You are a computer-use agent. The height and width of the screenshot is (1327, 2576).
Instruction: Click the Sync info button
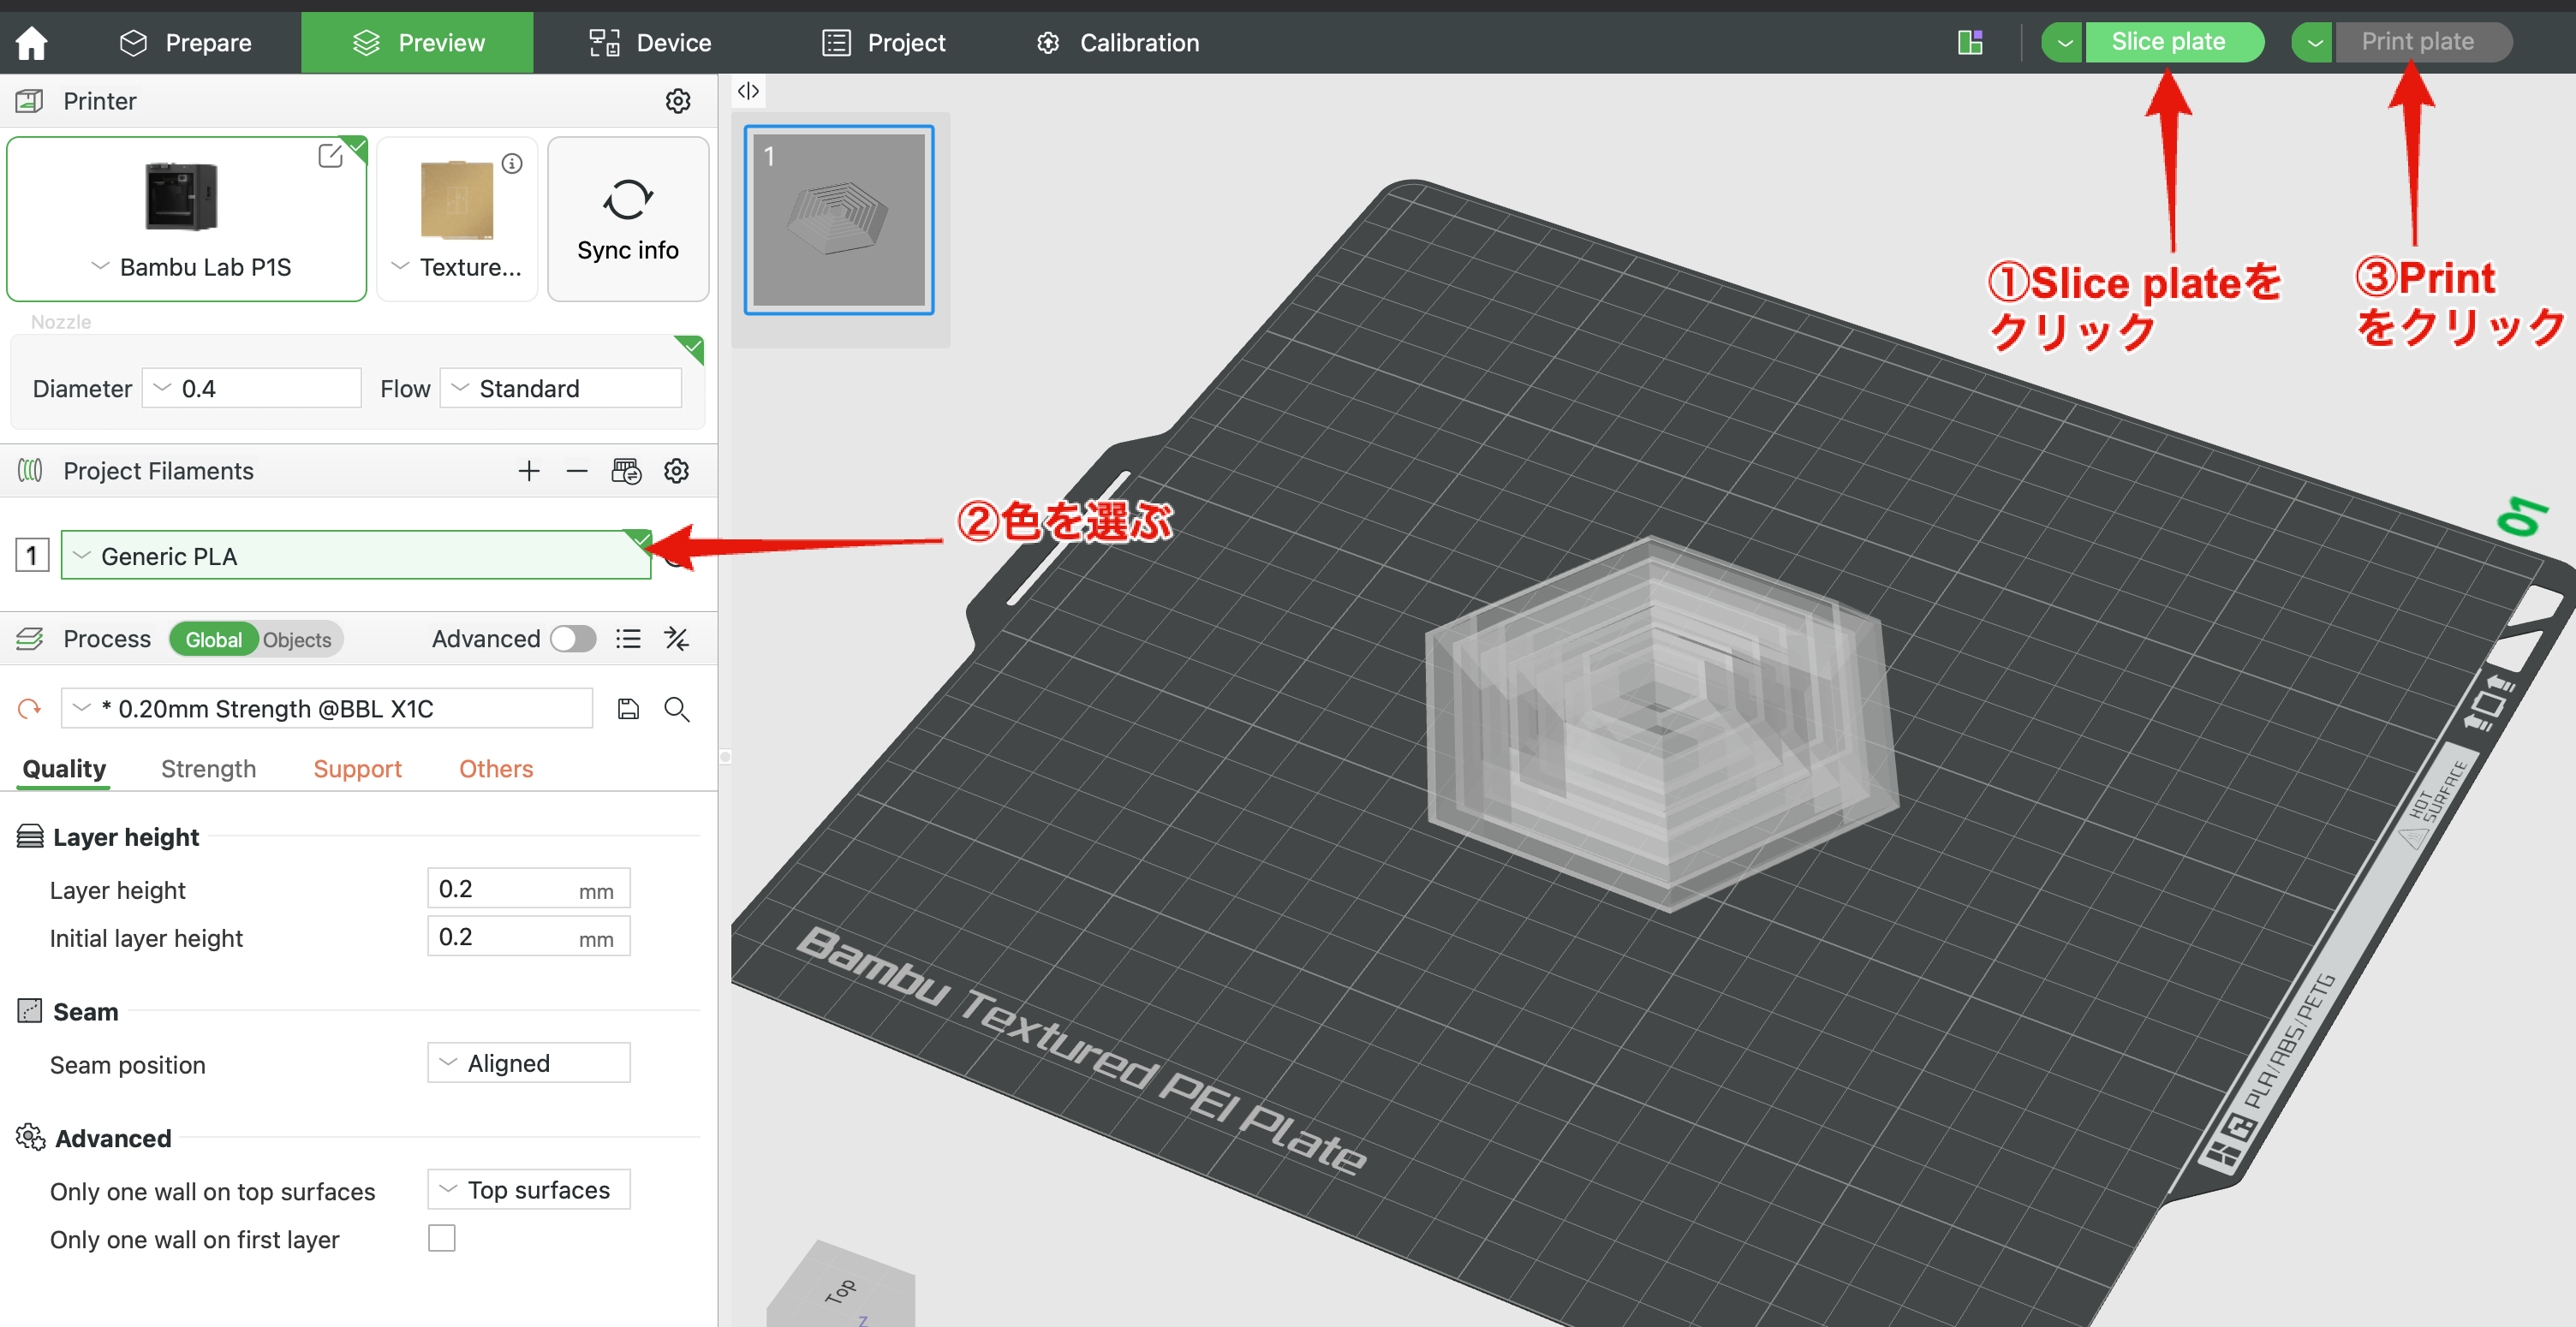[x=627, y=220]
